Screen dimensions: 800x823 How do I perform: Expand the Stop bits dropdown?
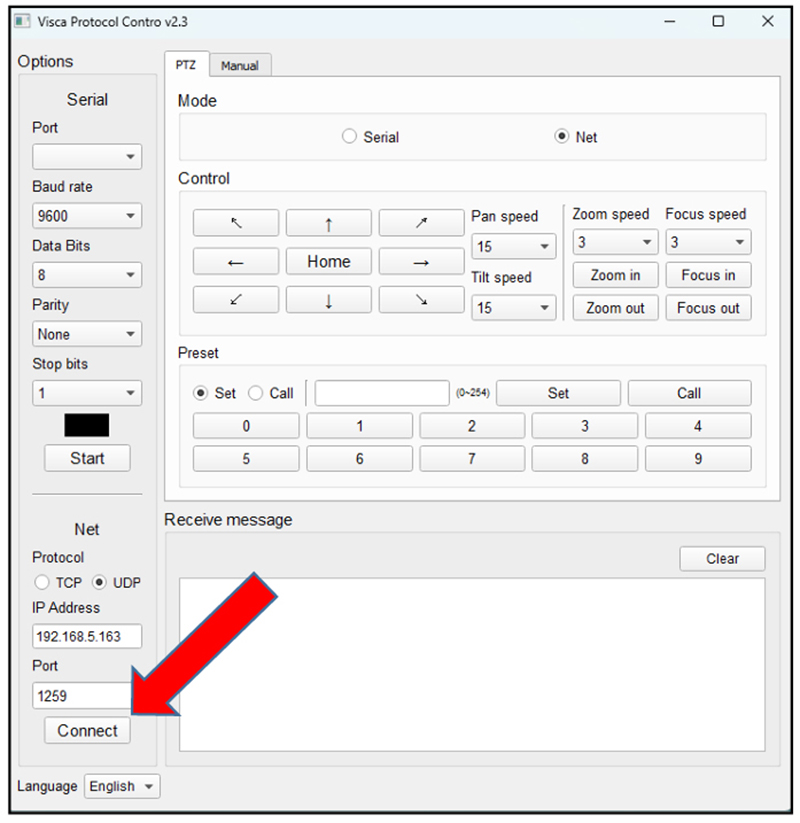(x=87, y=393)
